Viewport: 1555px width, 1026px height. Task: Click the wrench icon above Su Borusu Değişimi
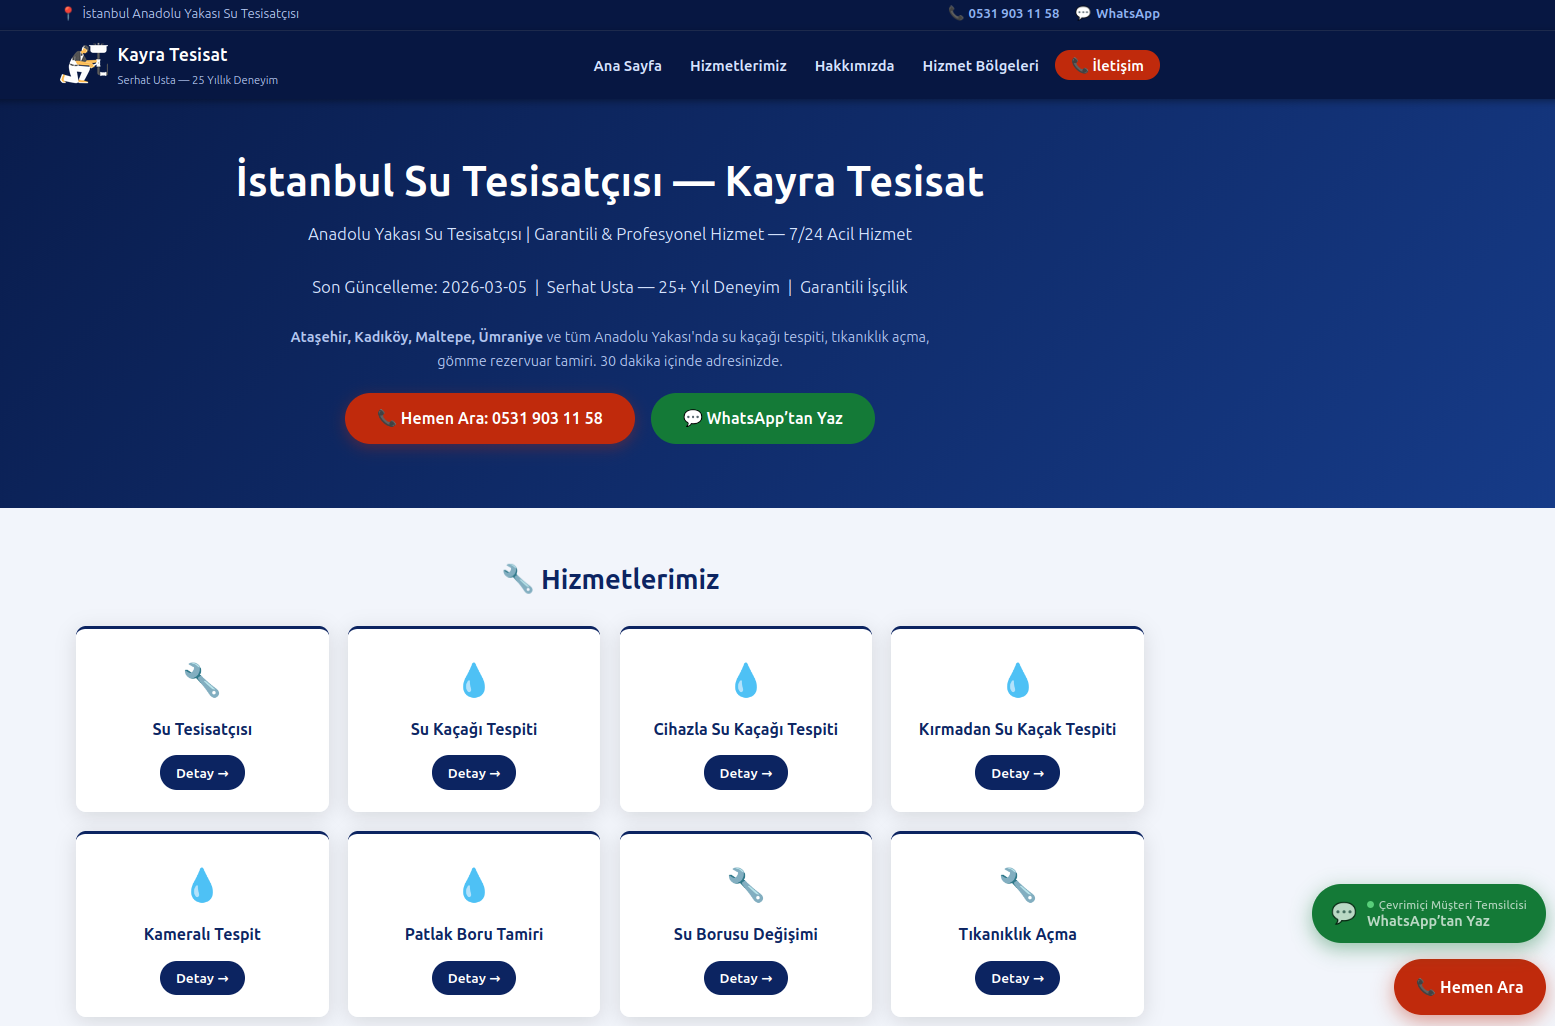point(746,885)
